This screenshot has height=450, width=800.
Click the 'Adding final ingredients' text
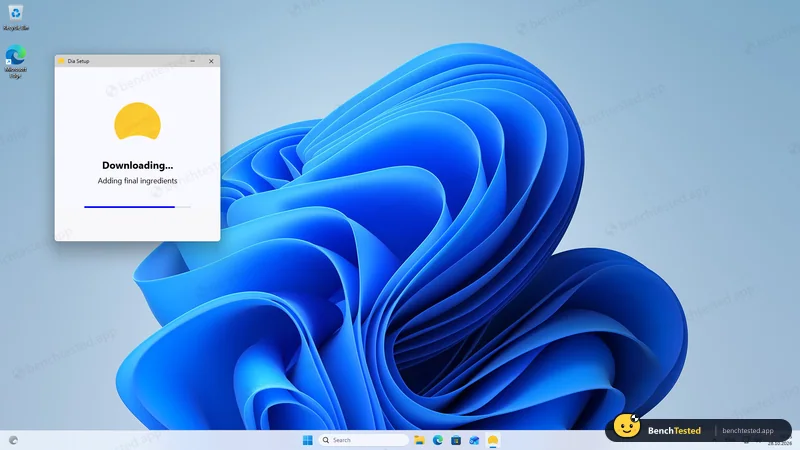137,181
